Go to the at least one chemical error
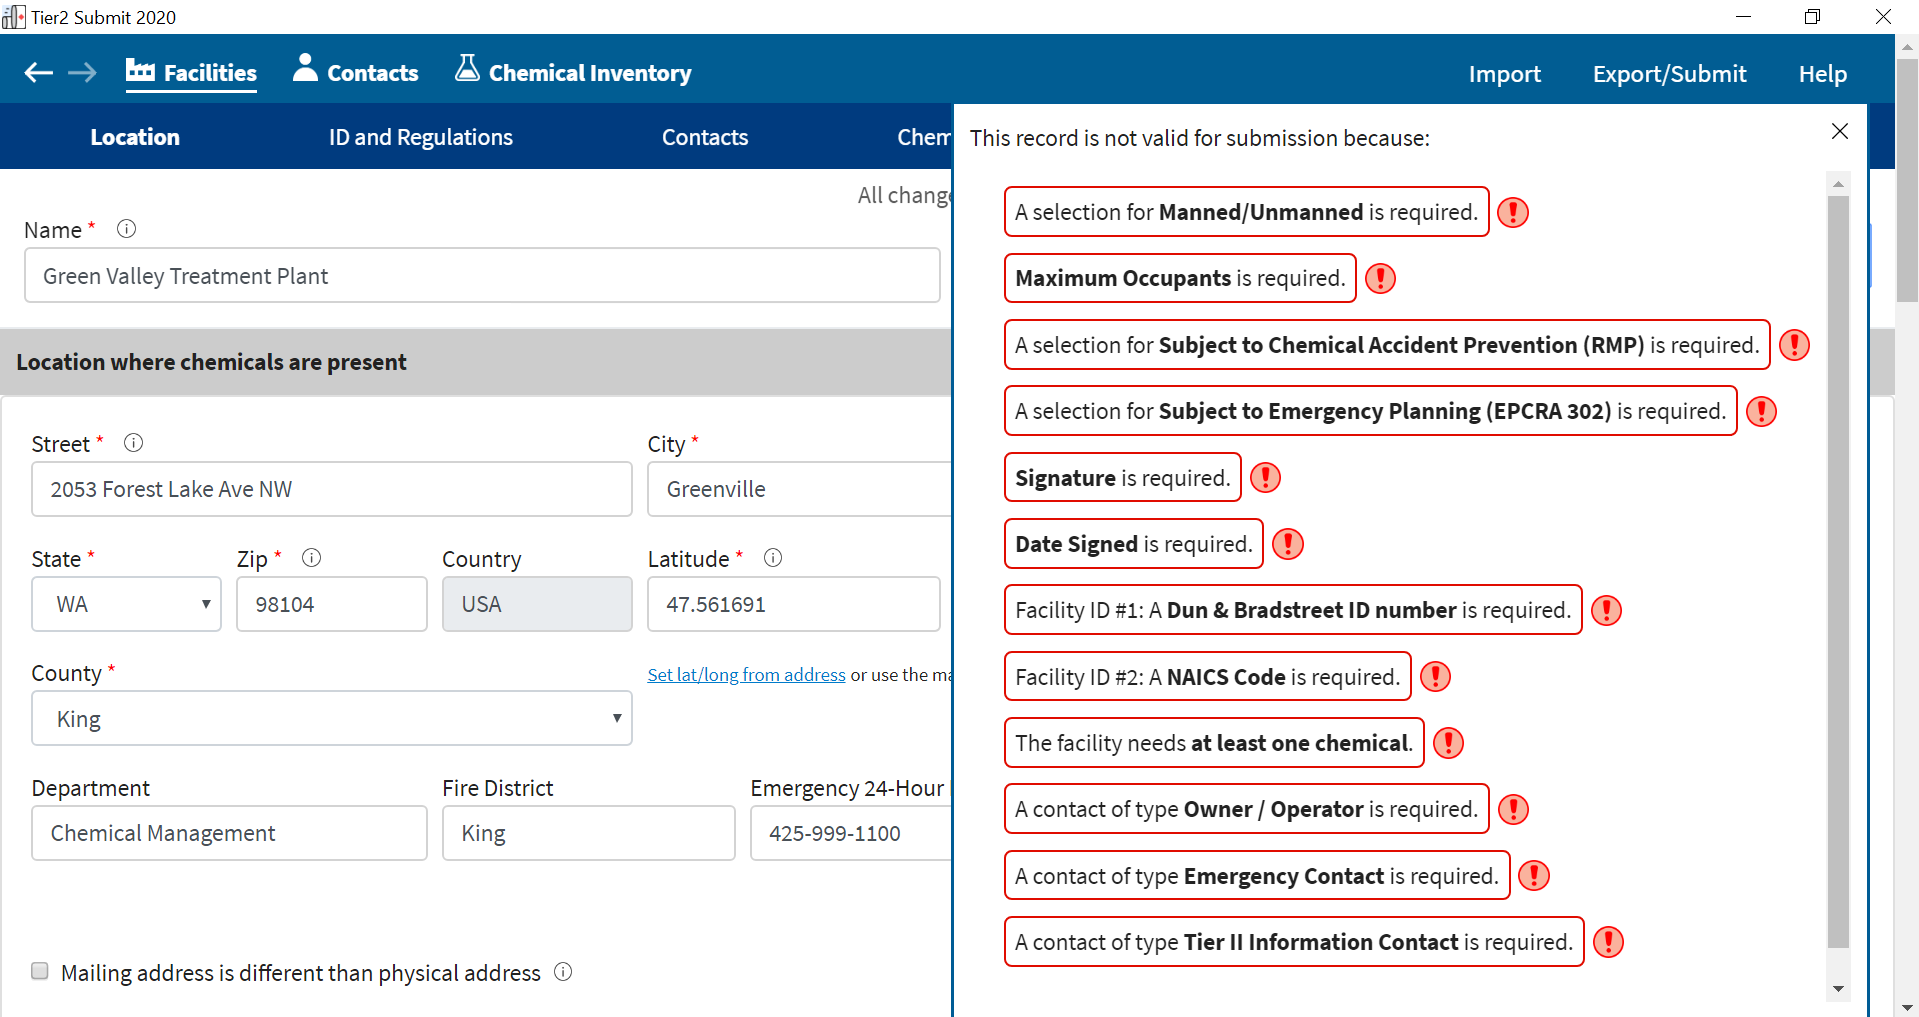The image size is (1919, 1017). click(1214, 743)
